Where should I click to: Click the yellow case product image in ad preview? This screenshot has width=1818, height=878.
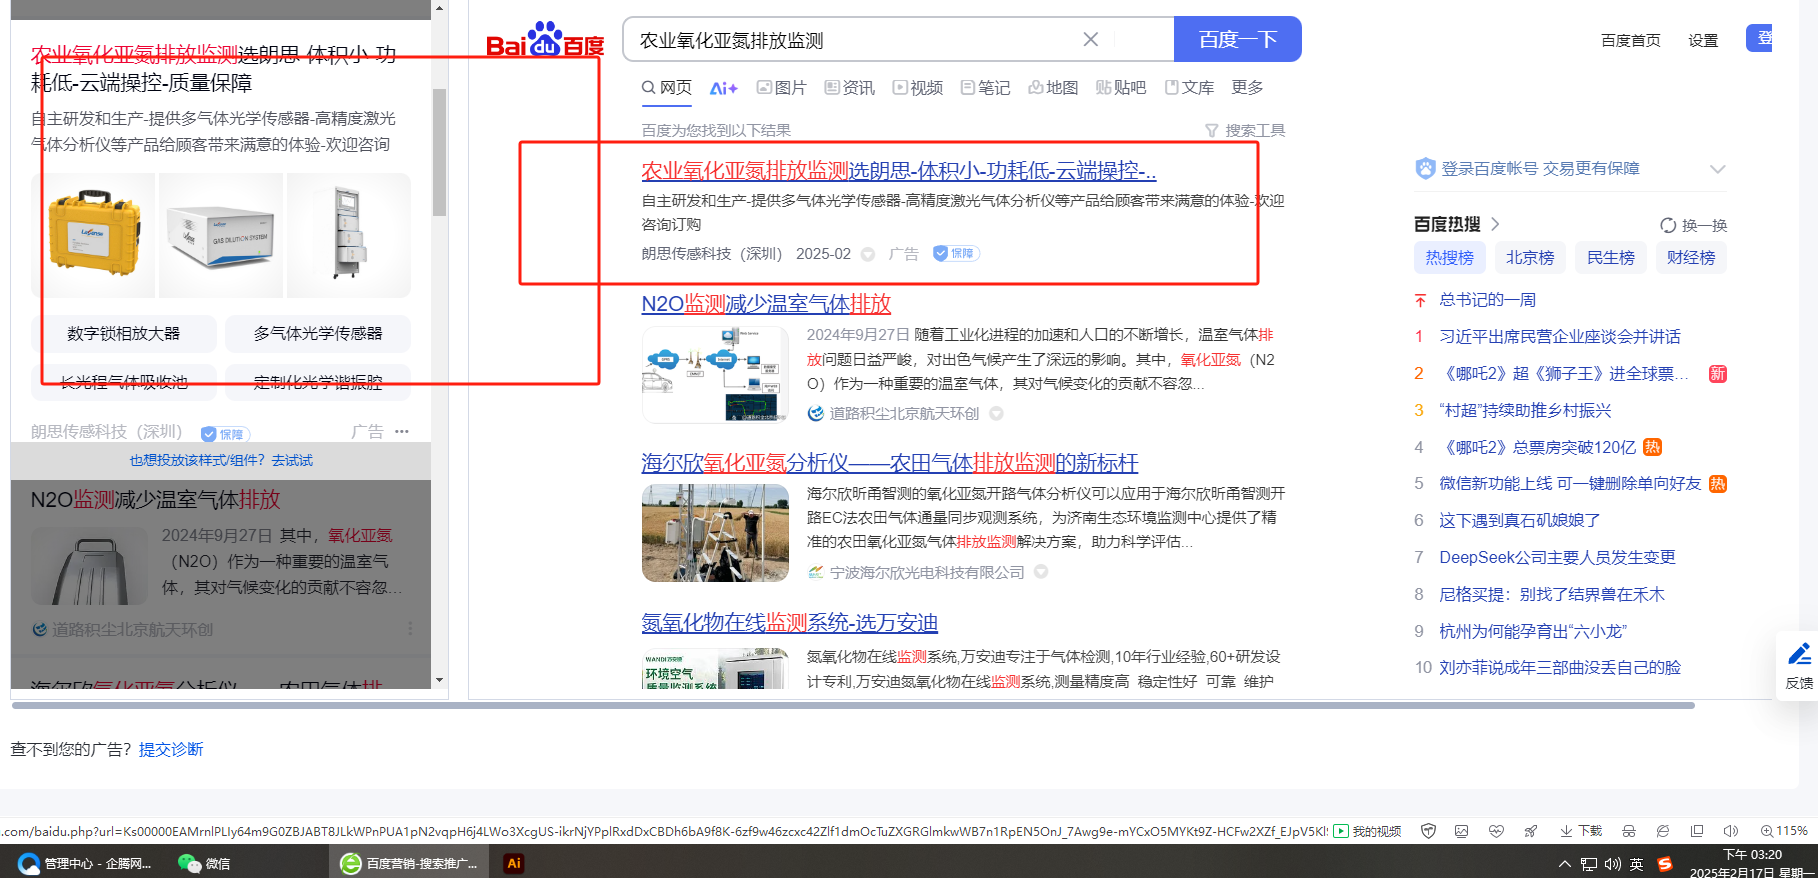(x=94, y=236)
